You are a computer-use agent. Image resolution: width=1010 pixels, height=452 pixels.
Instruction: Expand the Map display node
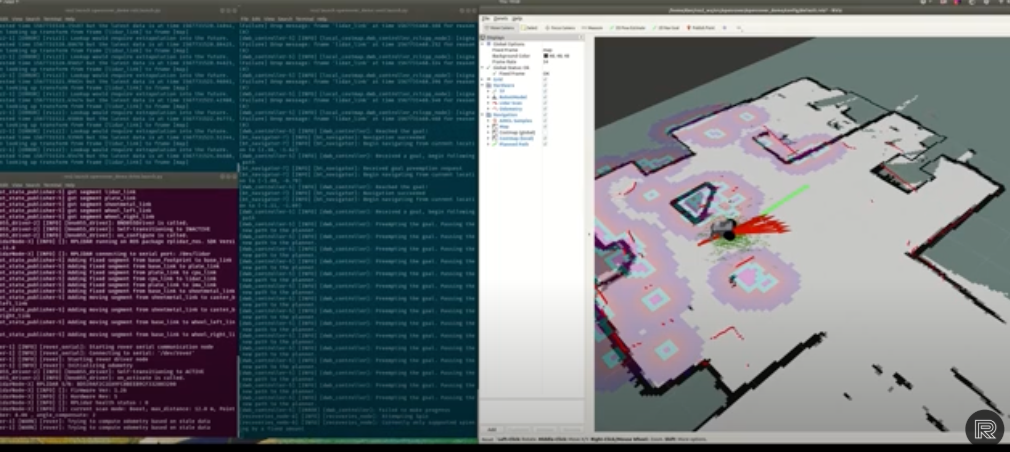point(488,126)
